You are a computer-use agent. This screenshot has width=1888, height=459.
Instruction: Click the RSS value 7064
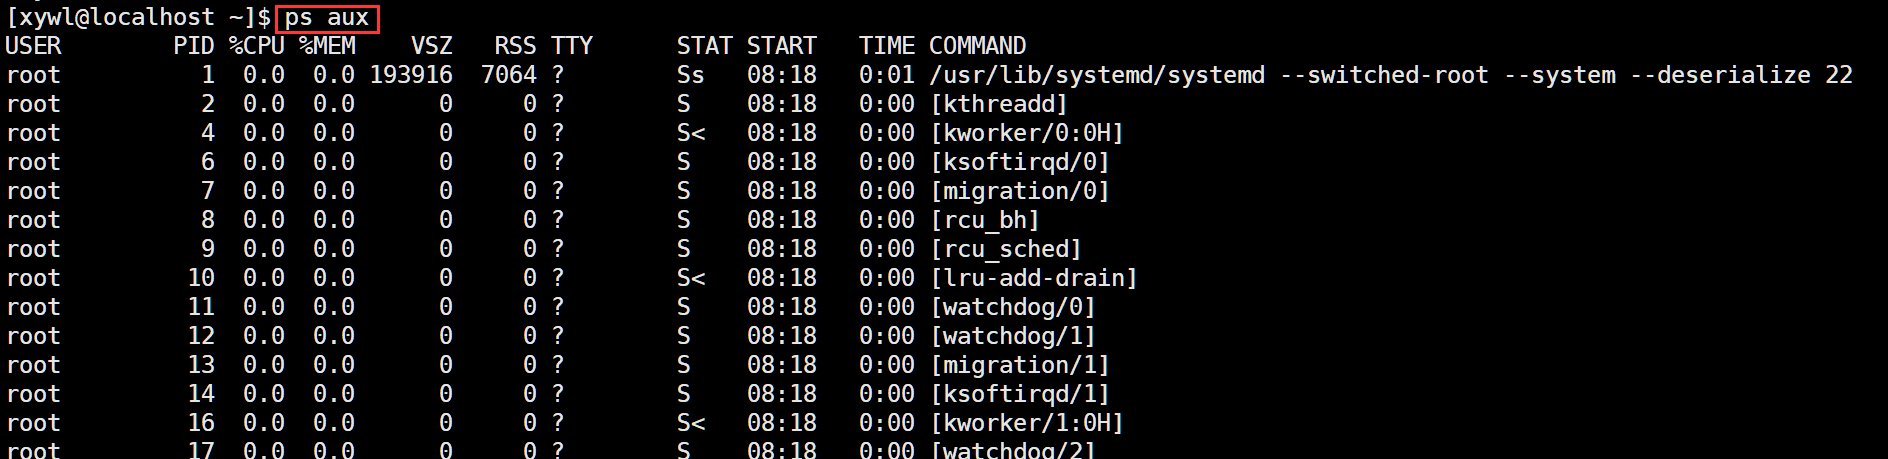(x=508, y=75)
